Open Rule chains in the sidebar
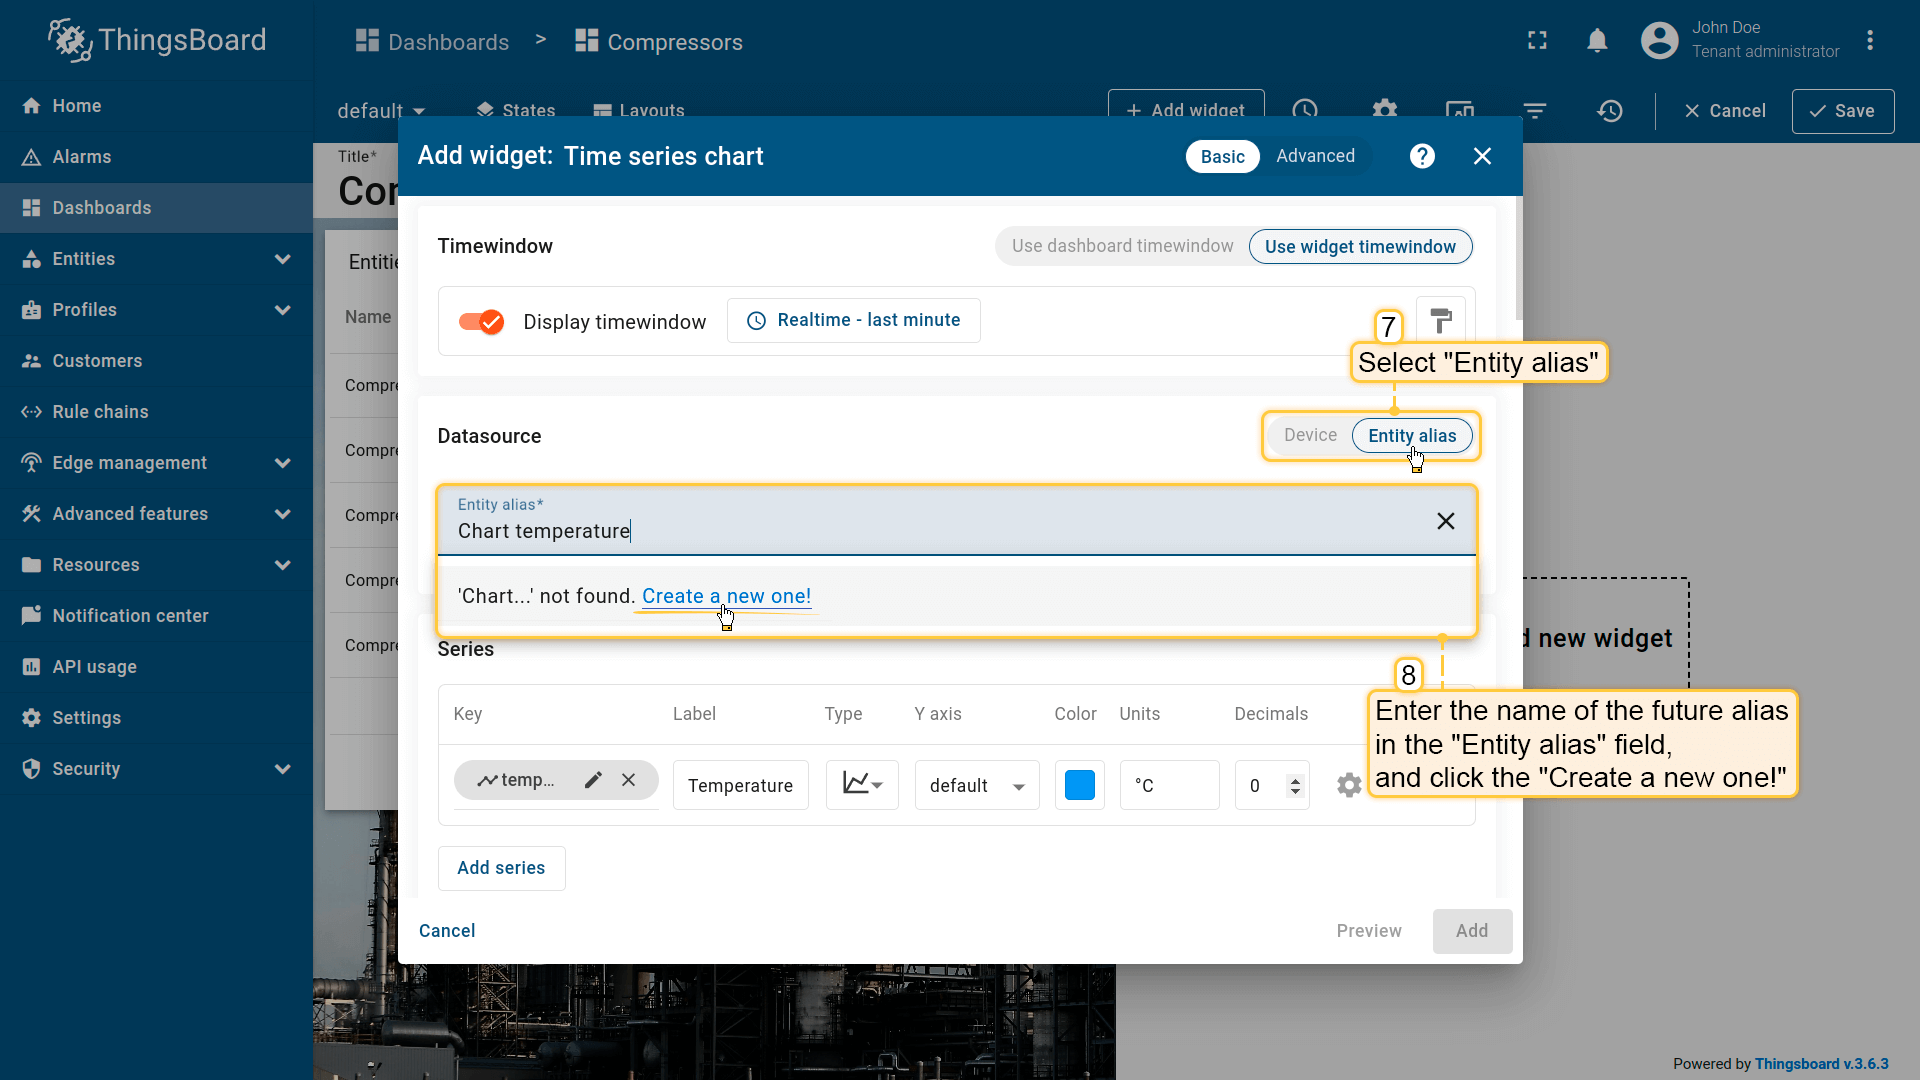The image size is (1920, 1080). 100,412
